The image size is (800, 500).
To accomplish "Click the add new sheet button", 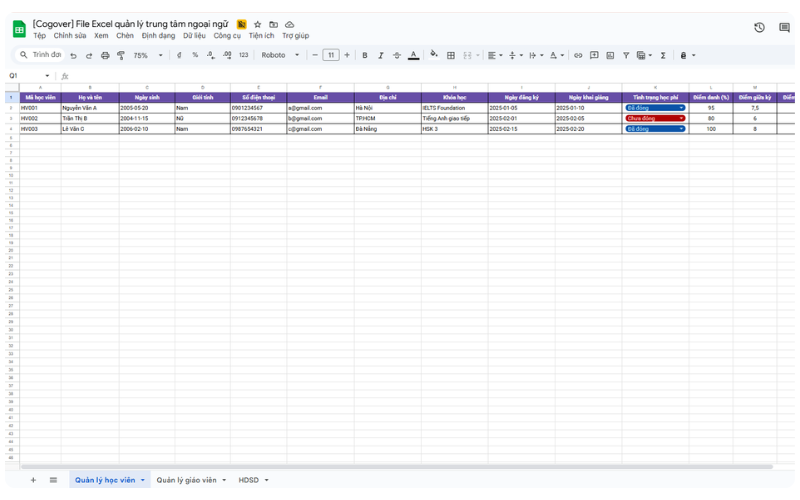I will (x=33, y=480).
